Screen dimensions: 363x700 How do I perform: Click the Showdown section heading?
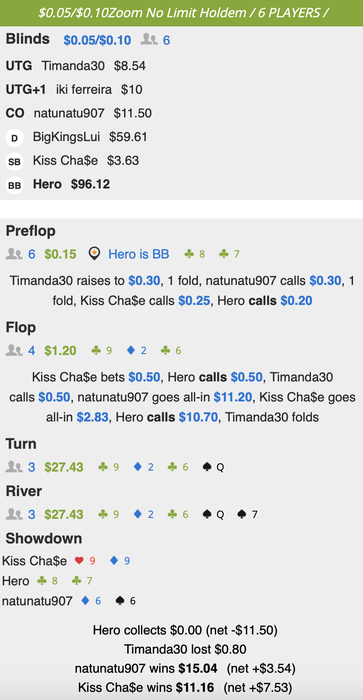pos(44,538)
